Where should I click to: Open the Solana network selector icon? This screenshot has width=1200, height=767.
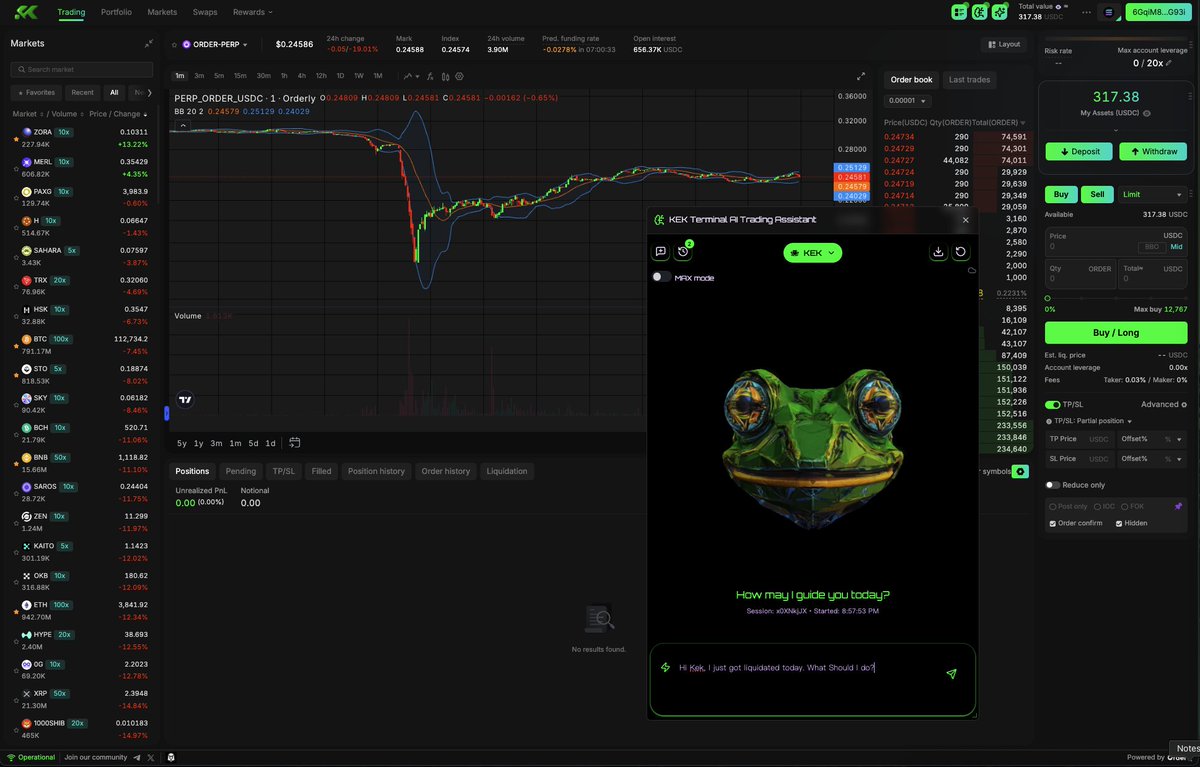1109,12
